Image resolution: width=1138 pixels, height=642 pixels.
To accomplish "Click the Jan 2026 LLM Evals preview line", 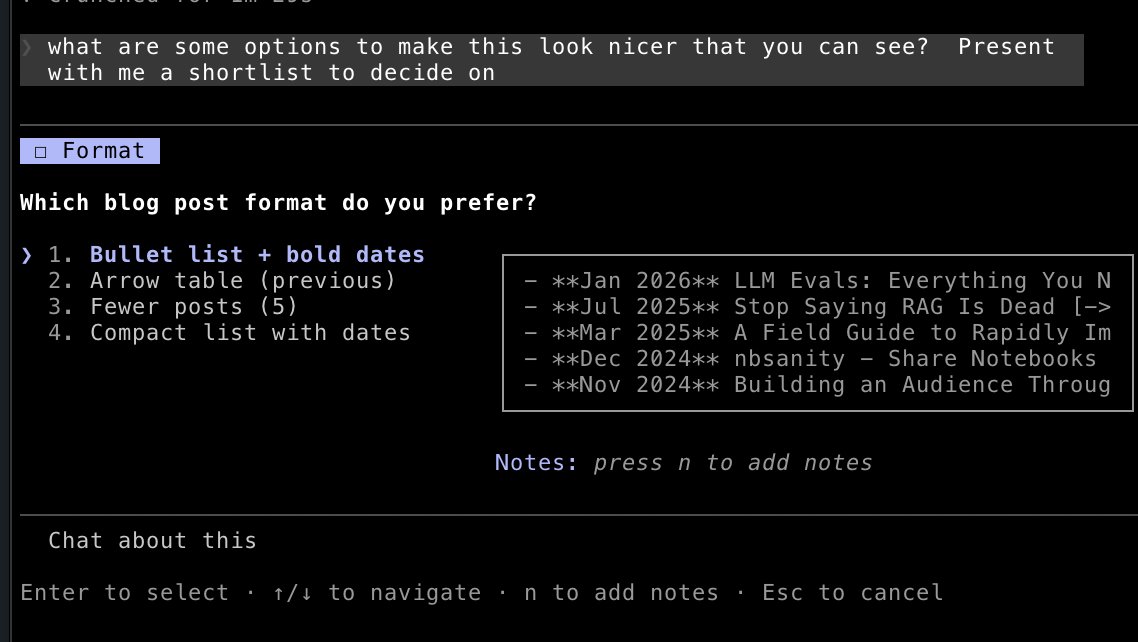I will coord(816,281).
